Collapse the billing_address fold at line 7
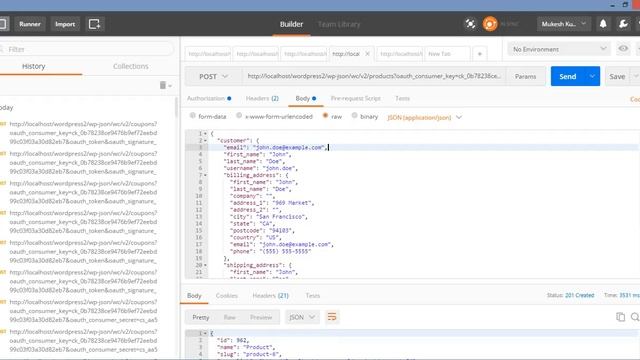The image size is (640, 360). [x=205, y=175]
